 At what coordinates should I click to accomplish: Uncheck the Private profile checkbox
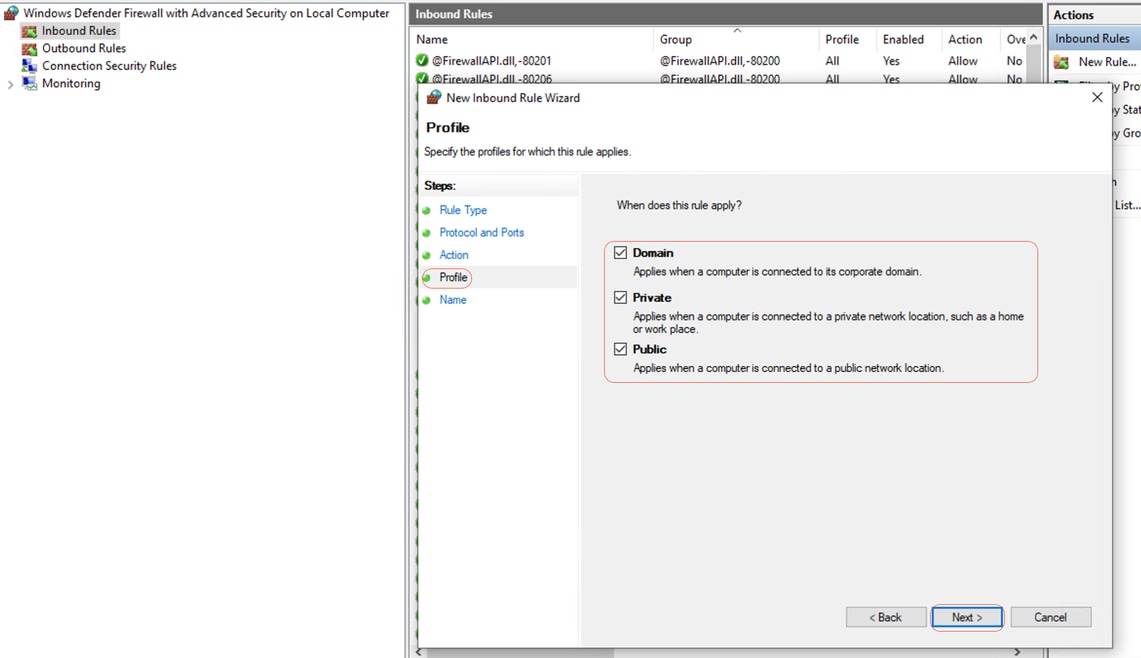[x=620, y=298]
